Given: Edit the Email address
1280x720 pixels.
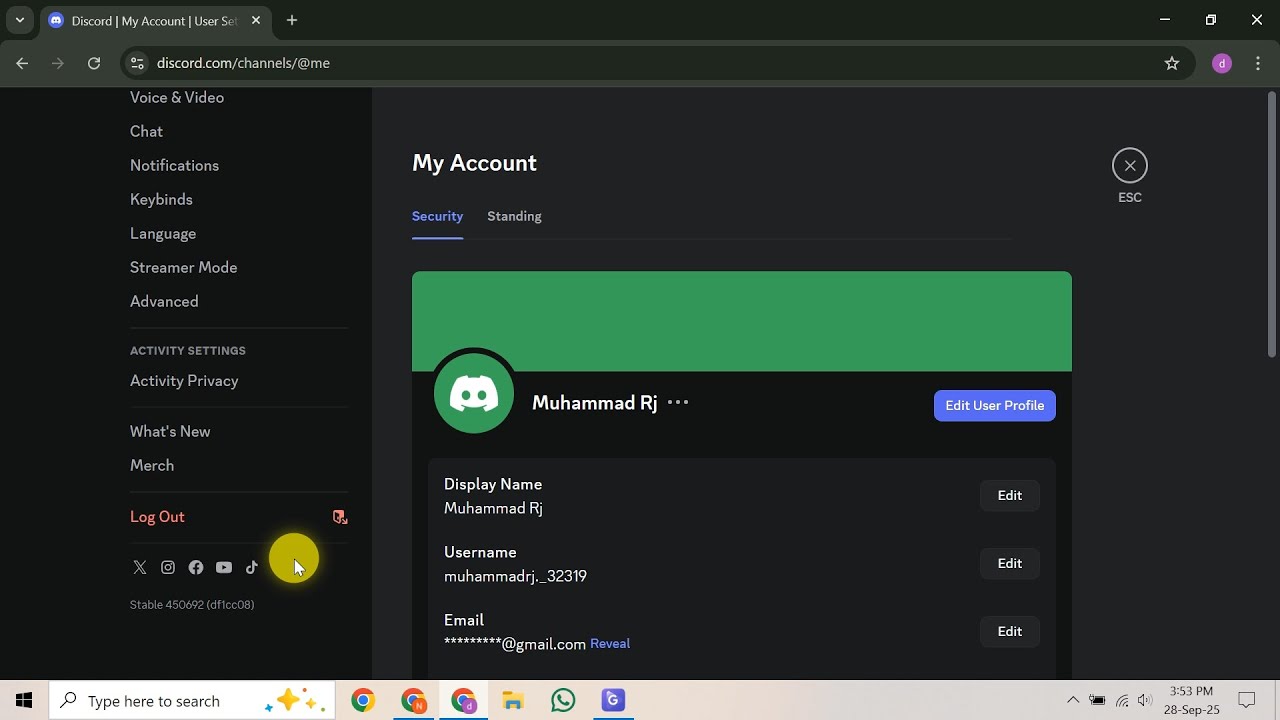Looking at the screenshot, I should [x=1009, y=631].
